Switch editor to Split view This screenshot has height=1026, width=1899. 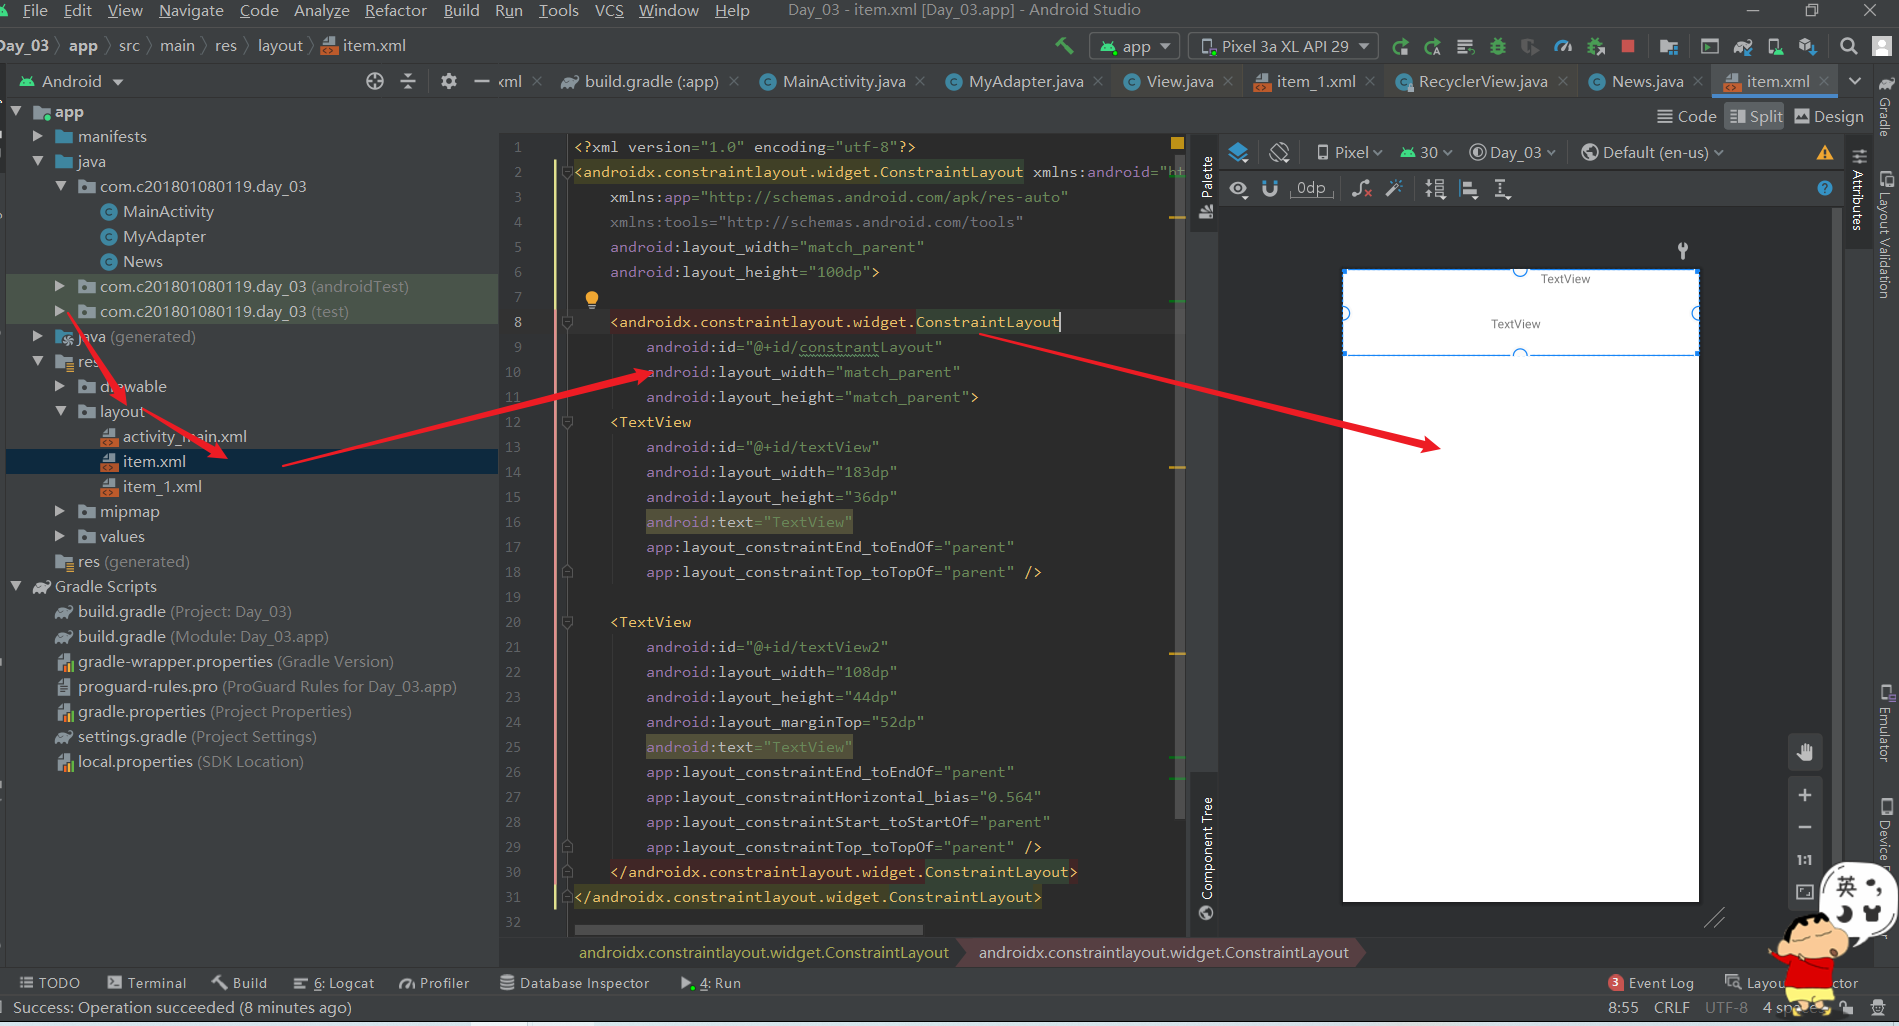point(1756,116)
